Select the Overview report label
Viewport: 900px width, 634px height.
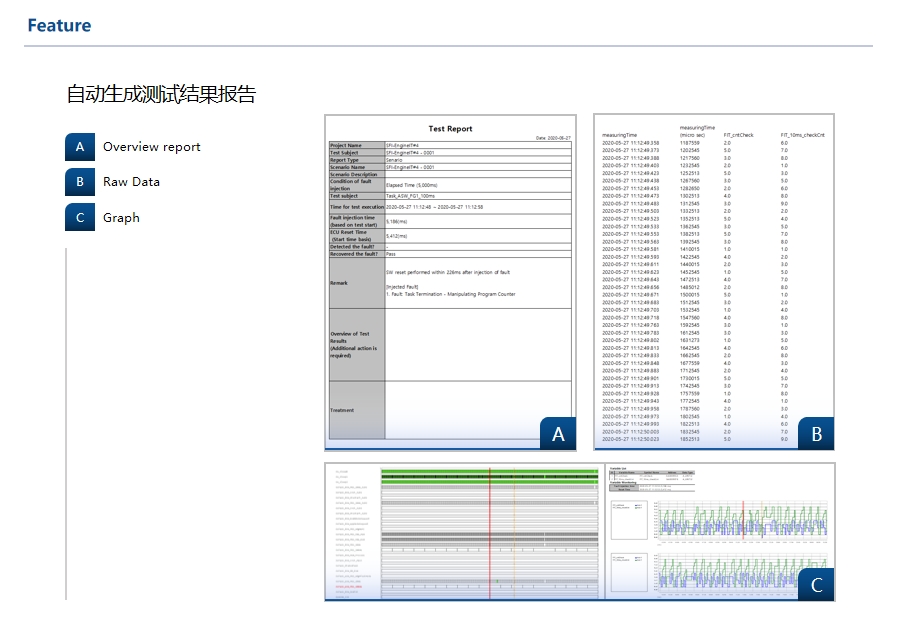[152, 147]
